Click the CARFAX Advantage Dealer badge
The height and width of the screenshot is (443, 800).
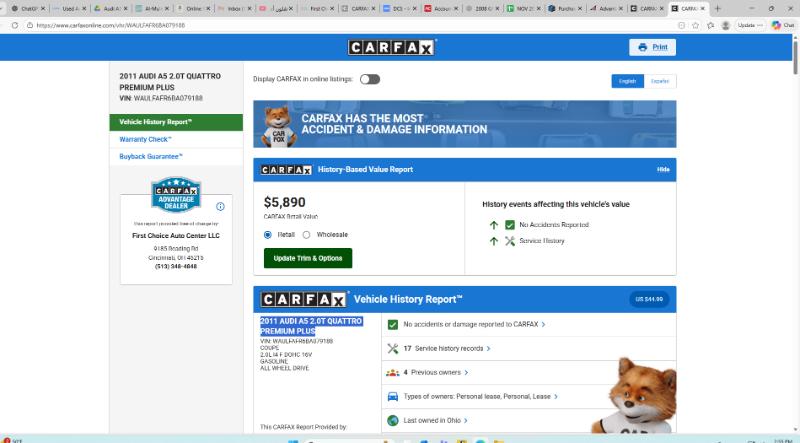point(176,195)
